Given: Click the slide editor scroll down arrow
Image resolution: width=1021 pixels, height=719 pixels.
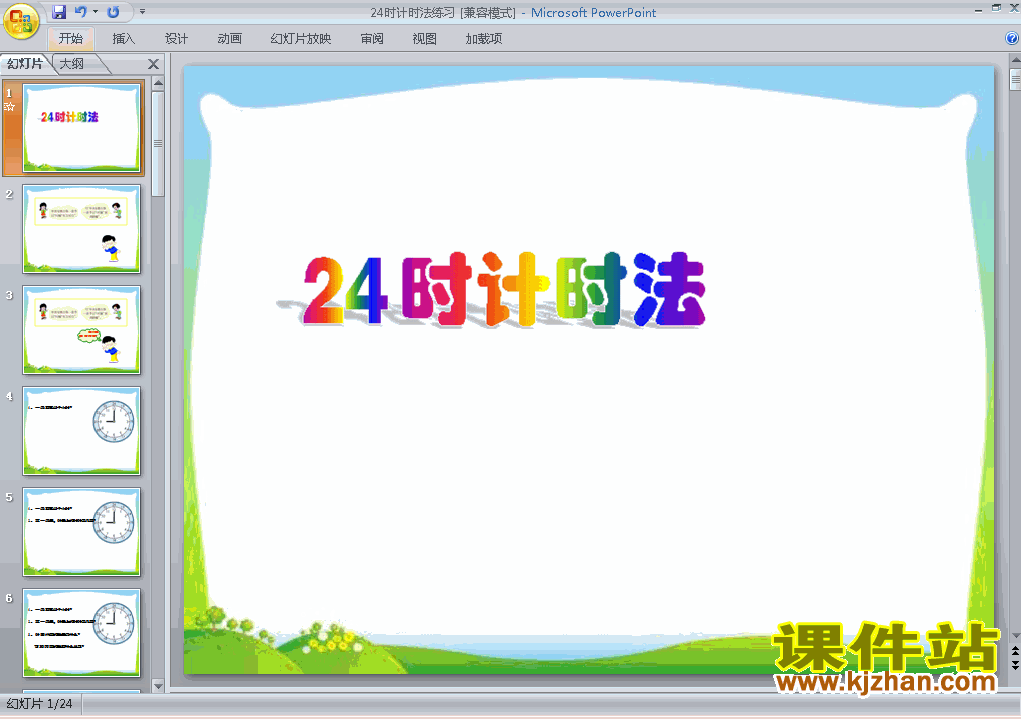Looking at the screenshot, I should (x=1015, y=636).
